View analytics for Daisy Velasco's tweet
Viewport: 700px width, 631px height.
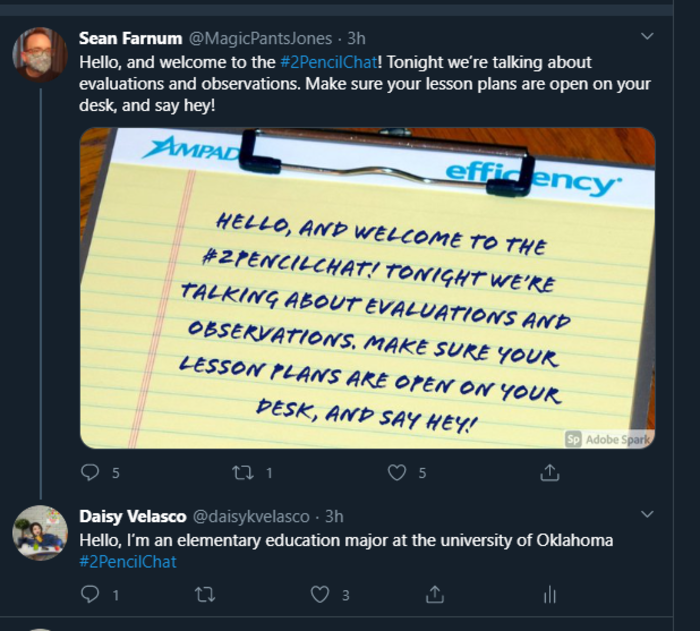(549, 595)
